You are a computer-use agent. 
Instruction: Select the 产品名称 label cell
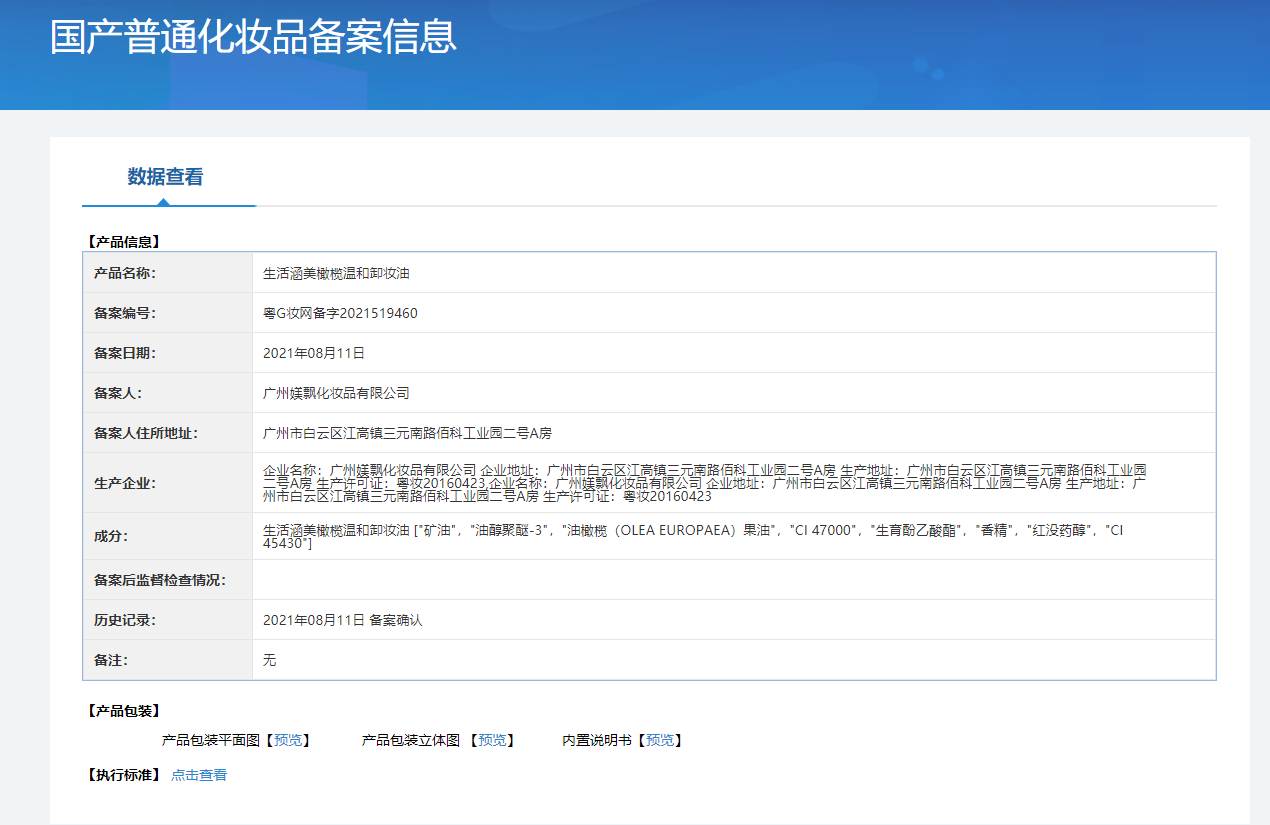(x=168, y=273)
